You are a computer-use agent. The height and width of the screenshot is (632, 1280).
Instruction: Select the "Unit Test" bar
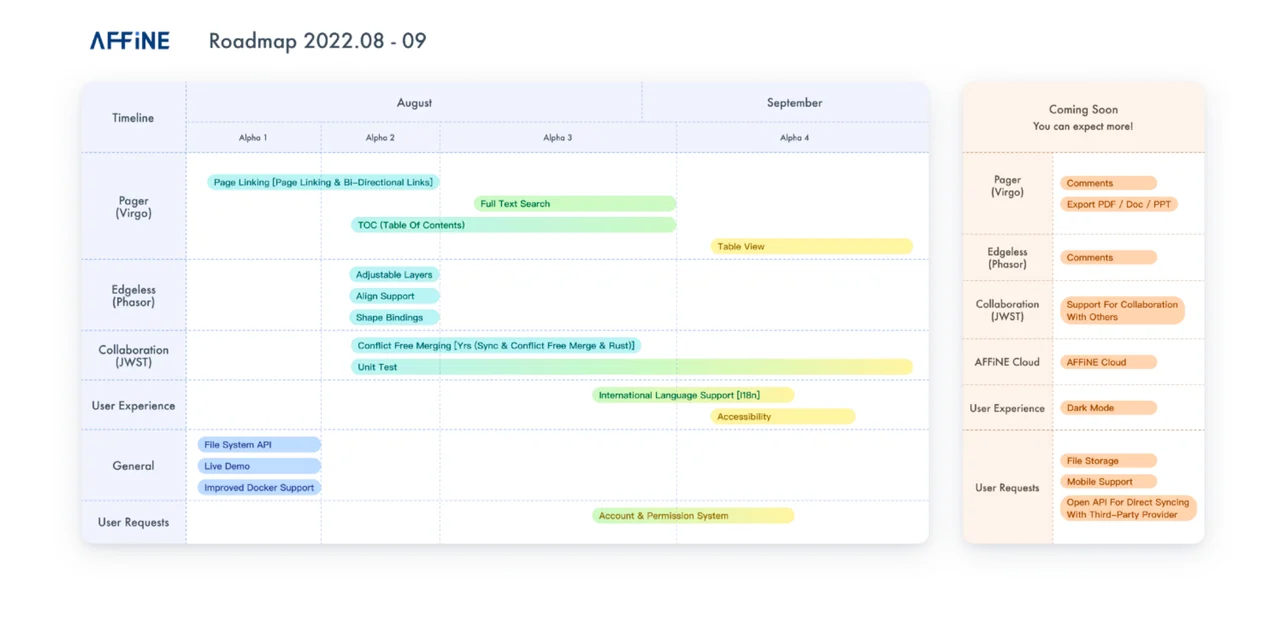pos(632,367)
